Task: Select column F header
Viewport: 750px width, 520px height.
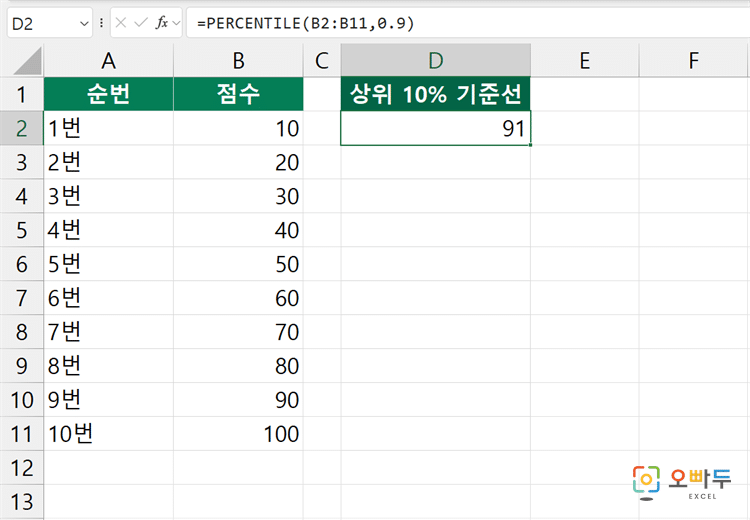Action: (x=694, y=60)
